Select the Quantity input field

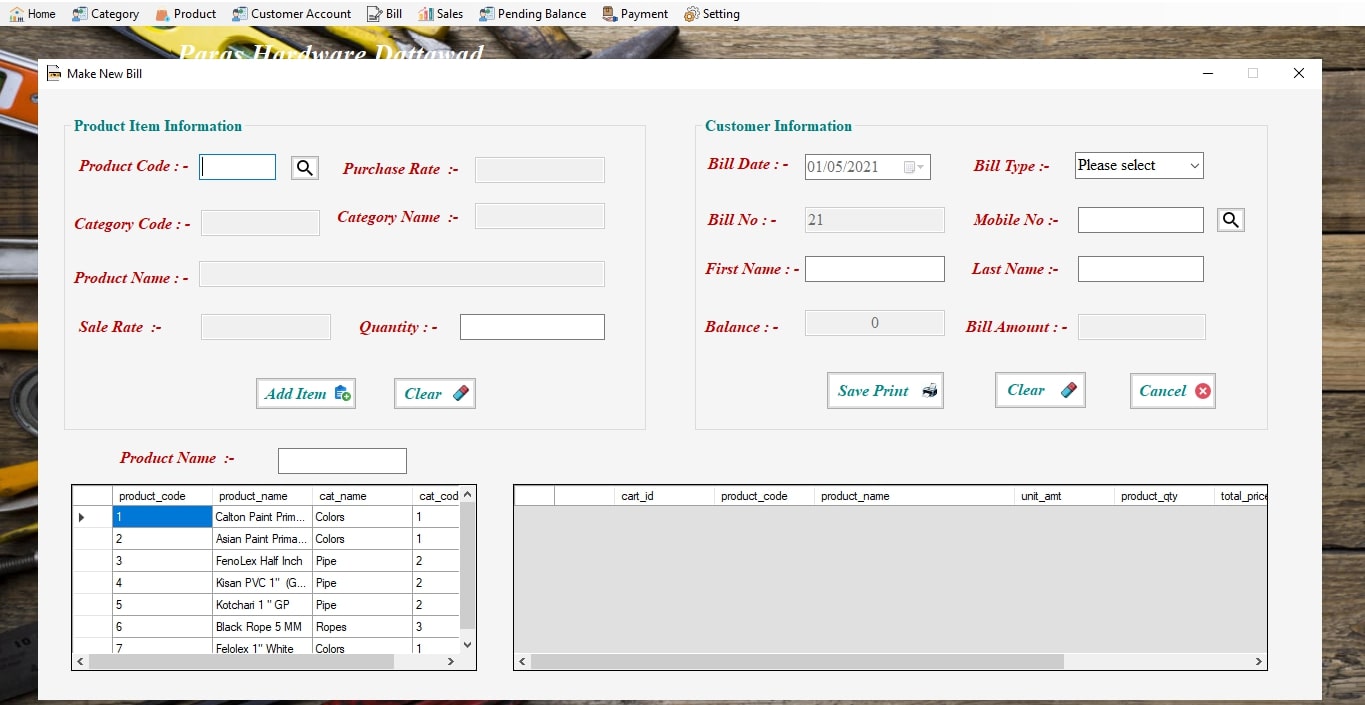(532, 327)
